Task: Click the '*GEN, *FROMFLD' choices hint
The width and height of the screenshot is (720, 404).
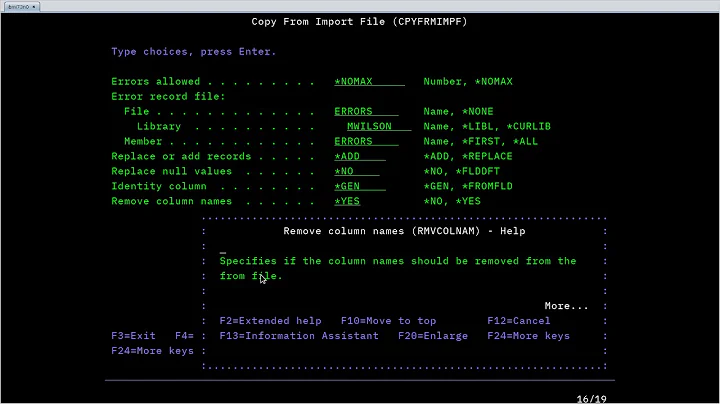Action: click(467, 186)
